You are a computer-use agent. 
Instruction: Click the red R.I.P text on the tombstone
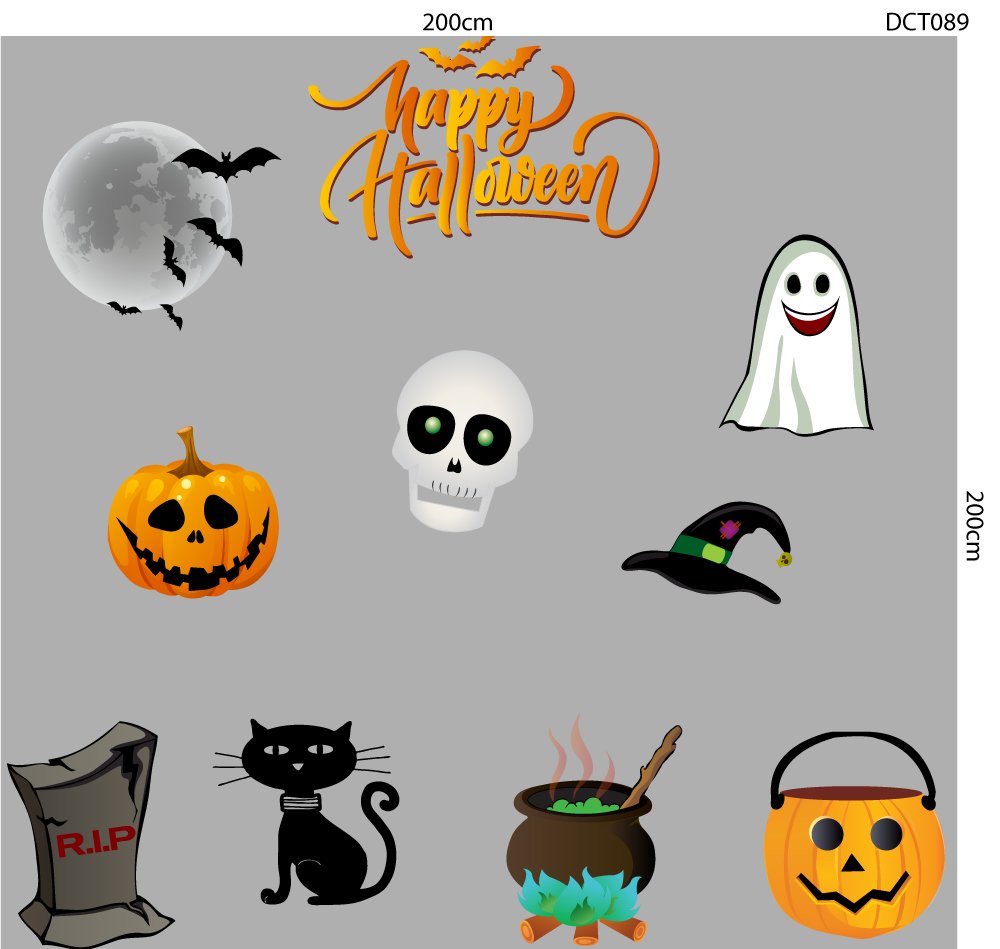[97, 839]
